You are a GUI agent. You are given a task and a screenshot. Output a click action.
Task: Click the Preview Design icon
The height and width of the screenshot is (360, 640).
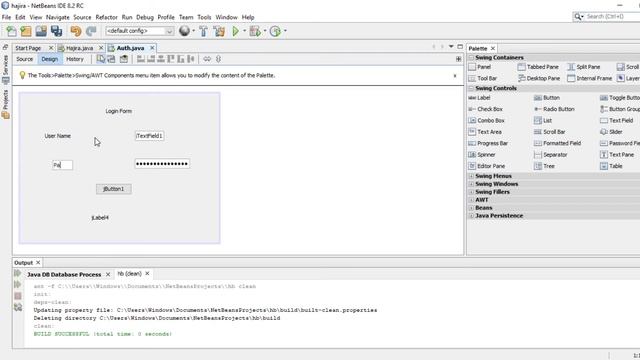(x=124, y=59)
